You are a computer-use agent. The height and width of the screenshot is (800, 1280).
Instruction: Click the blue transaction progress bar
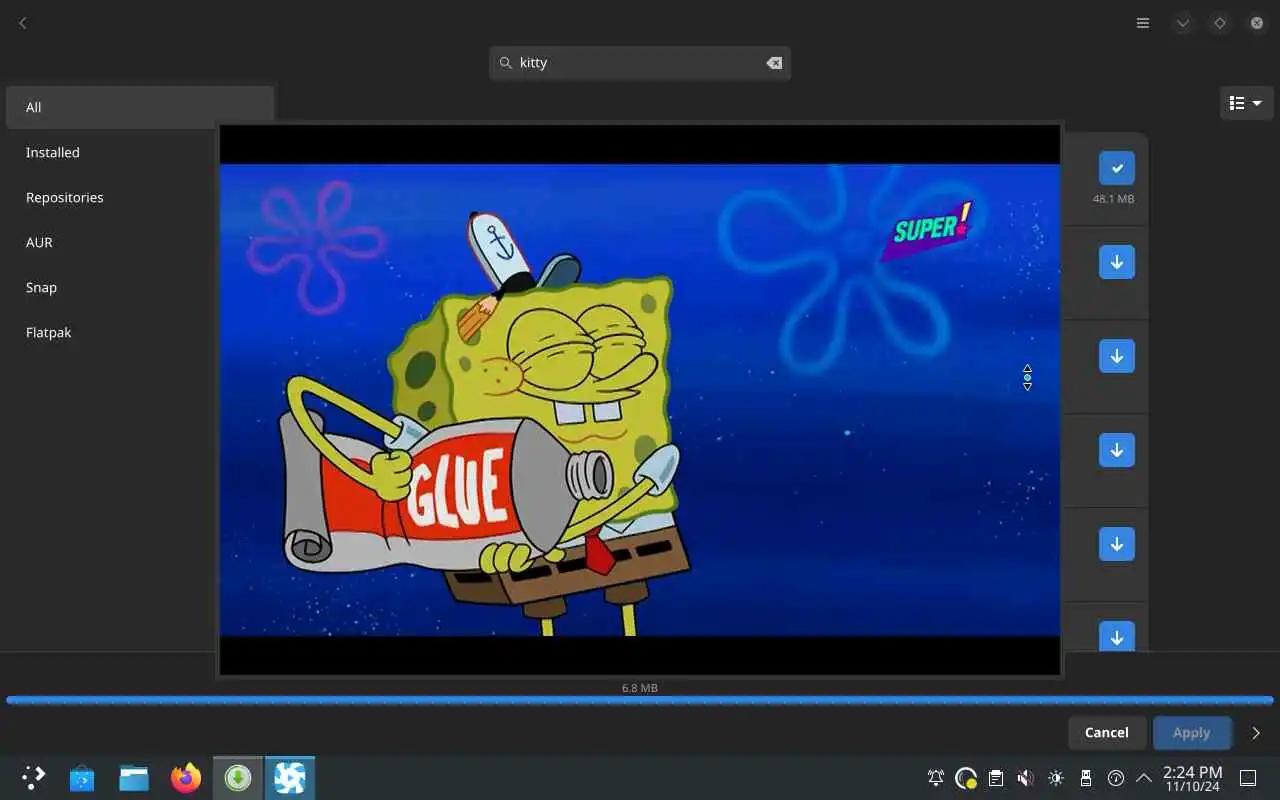click(x=640, y=700)
